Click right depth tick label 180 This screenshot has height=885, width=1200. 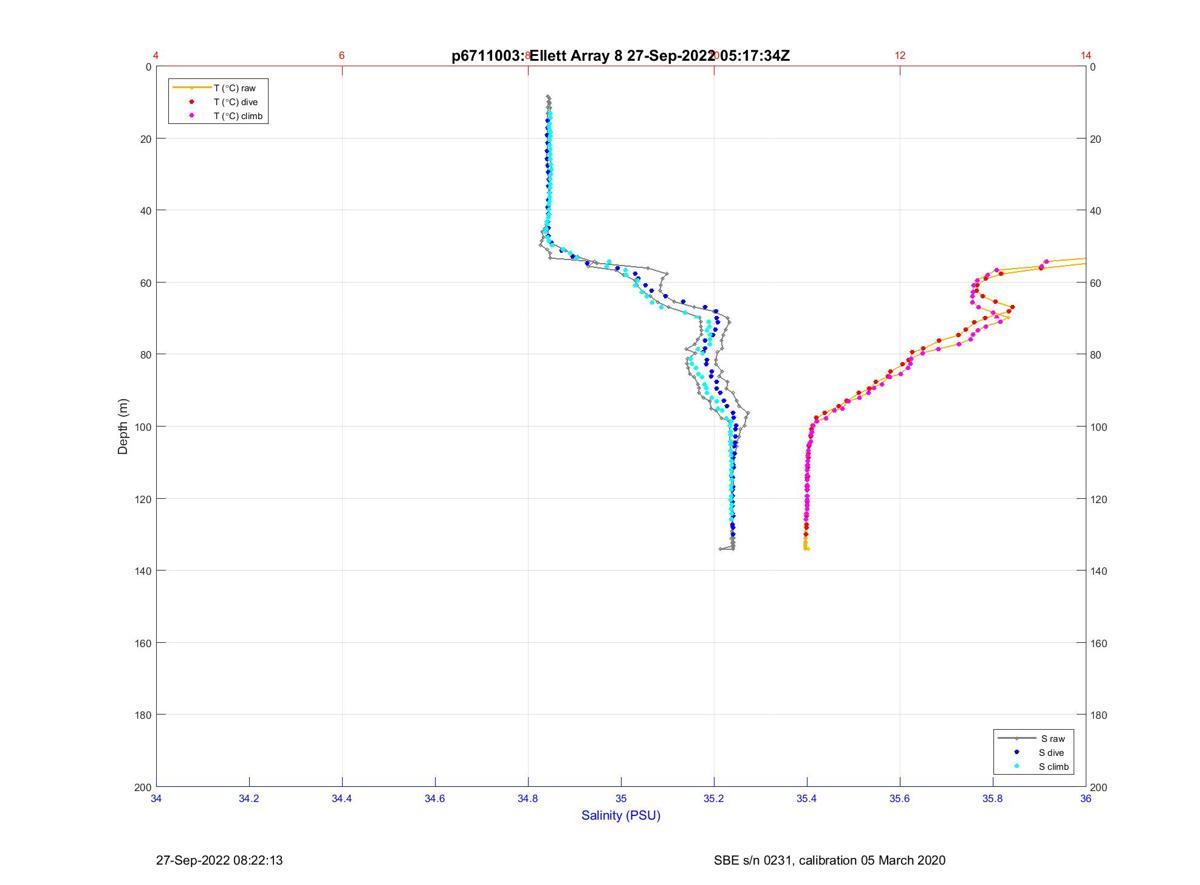click(x=1100, y=715)
